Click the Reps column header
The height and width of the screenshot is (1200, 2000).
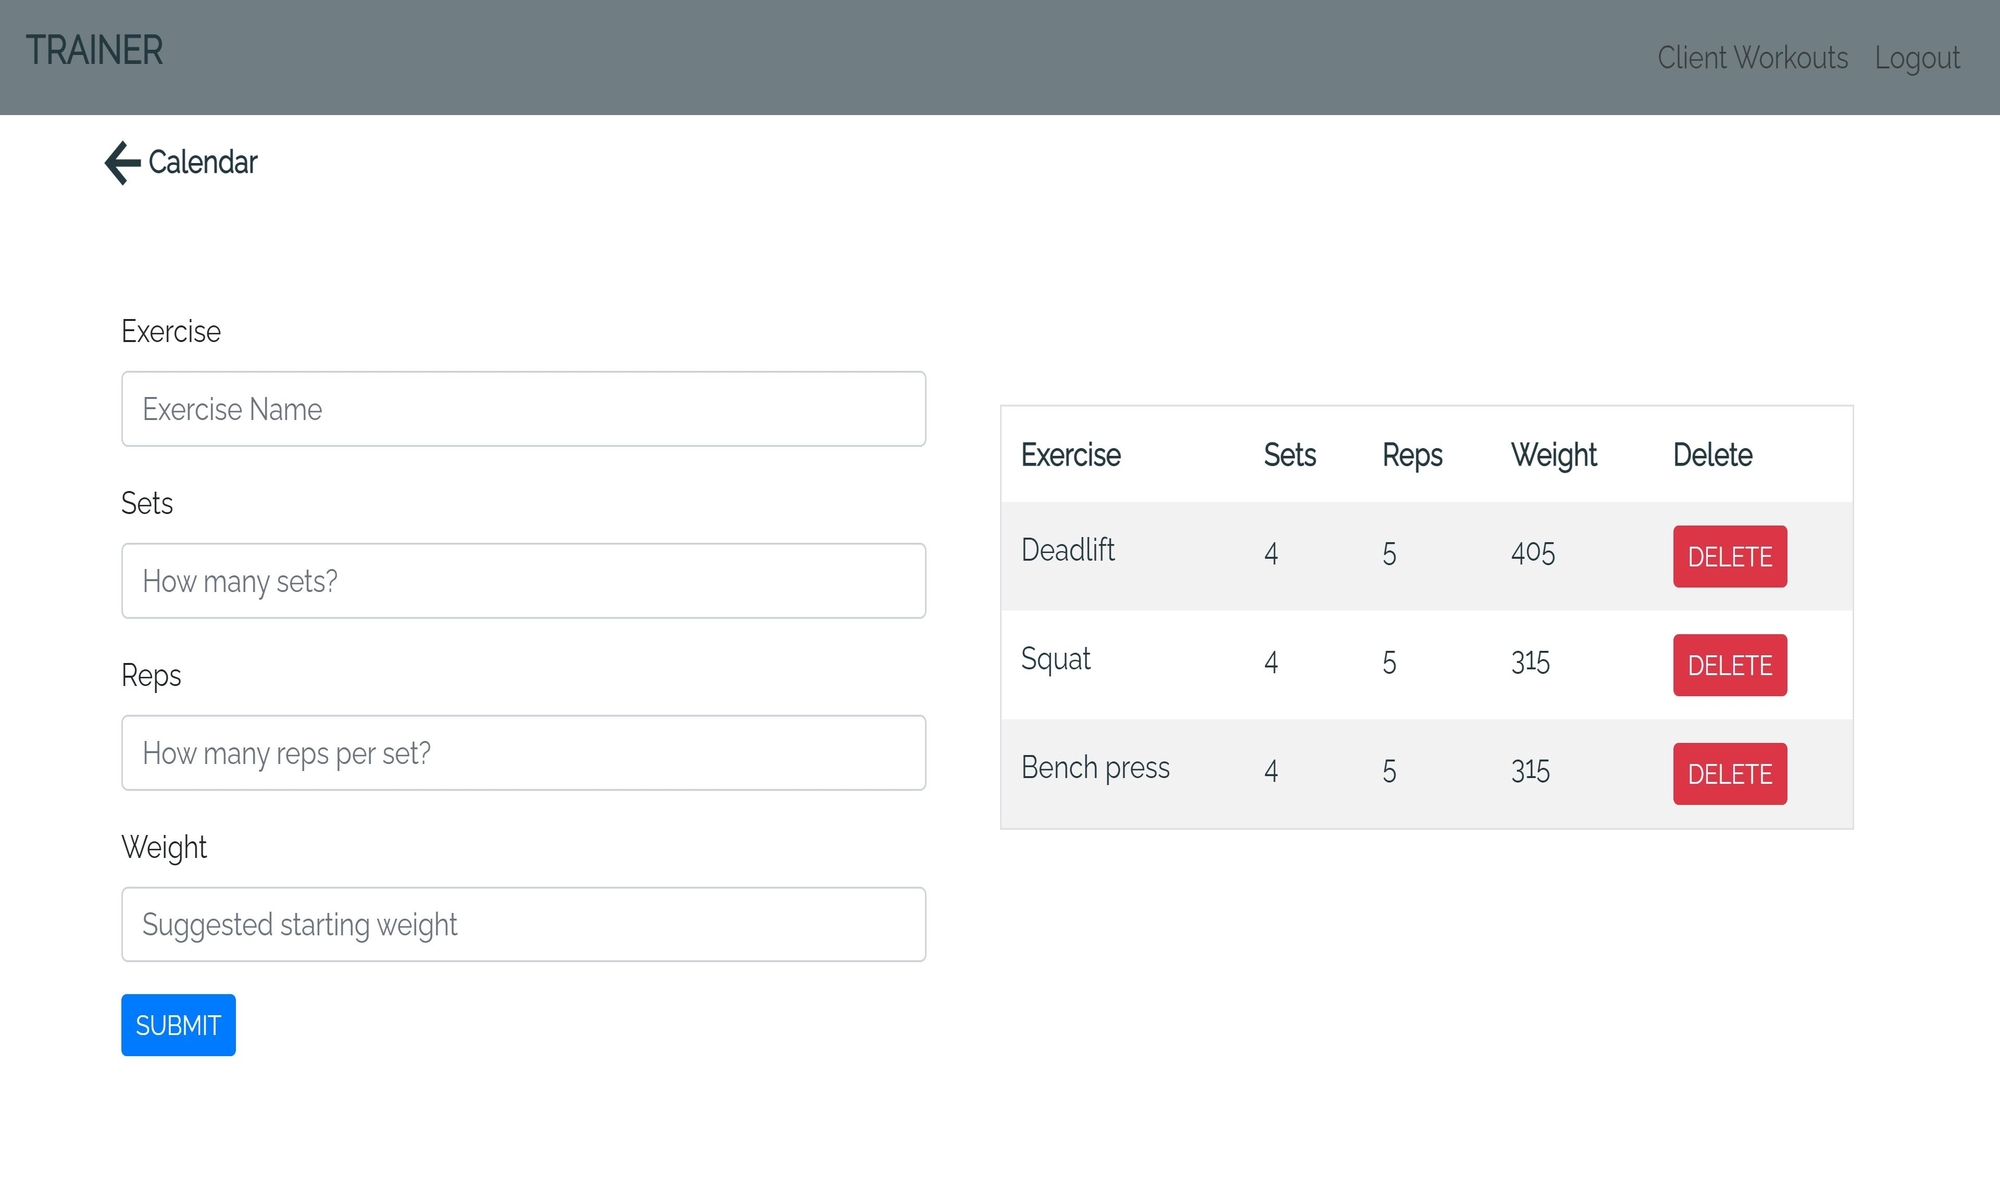tap(1412, 455)
